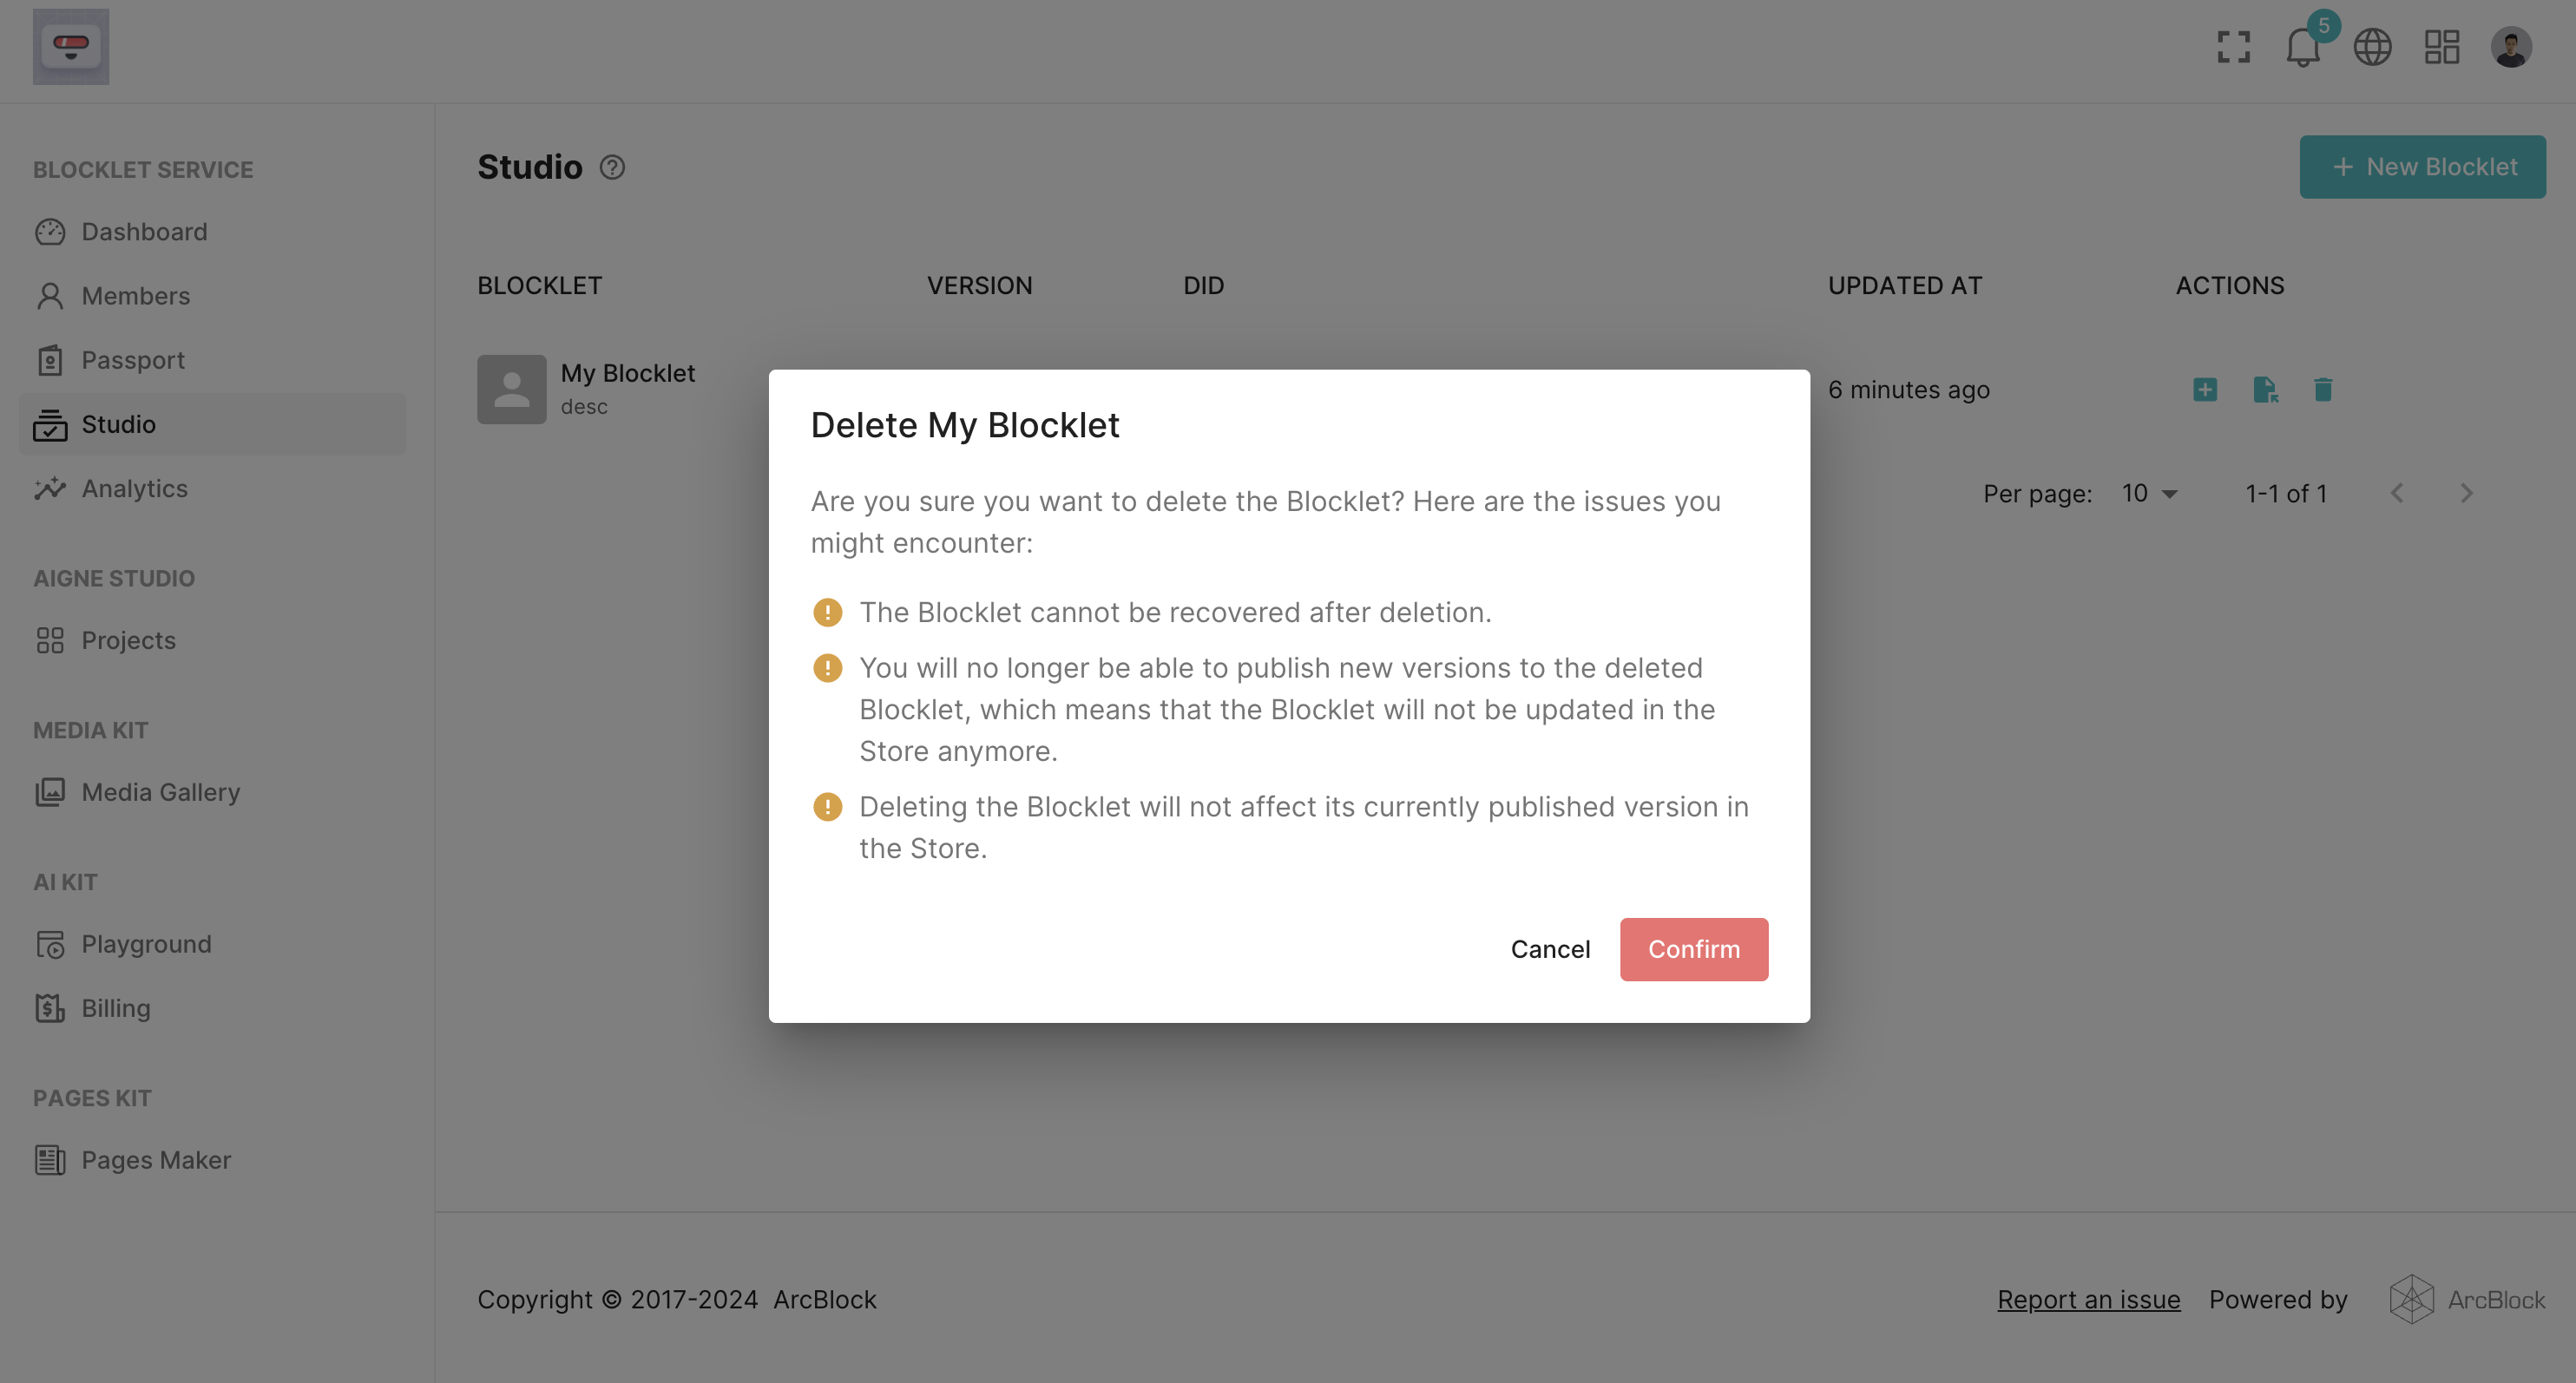
Task: Cancel the delete dialog
Action: (x=1550, y=949)
